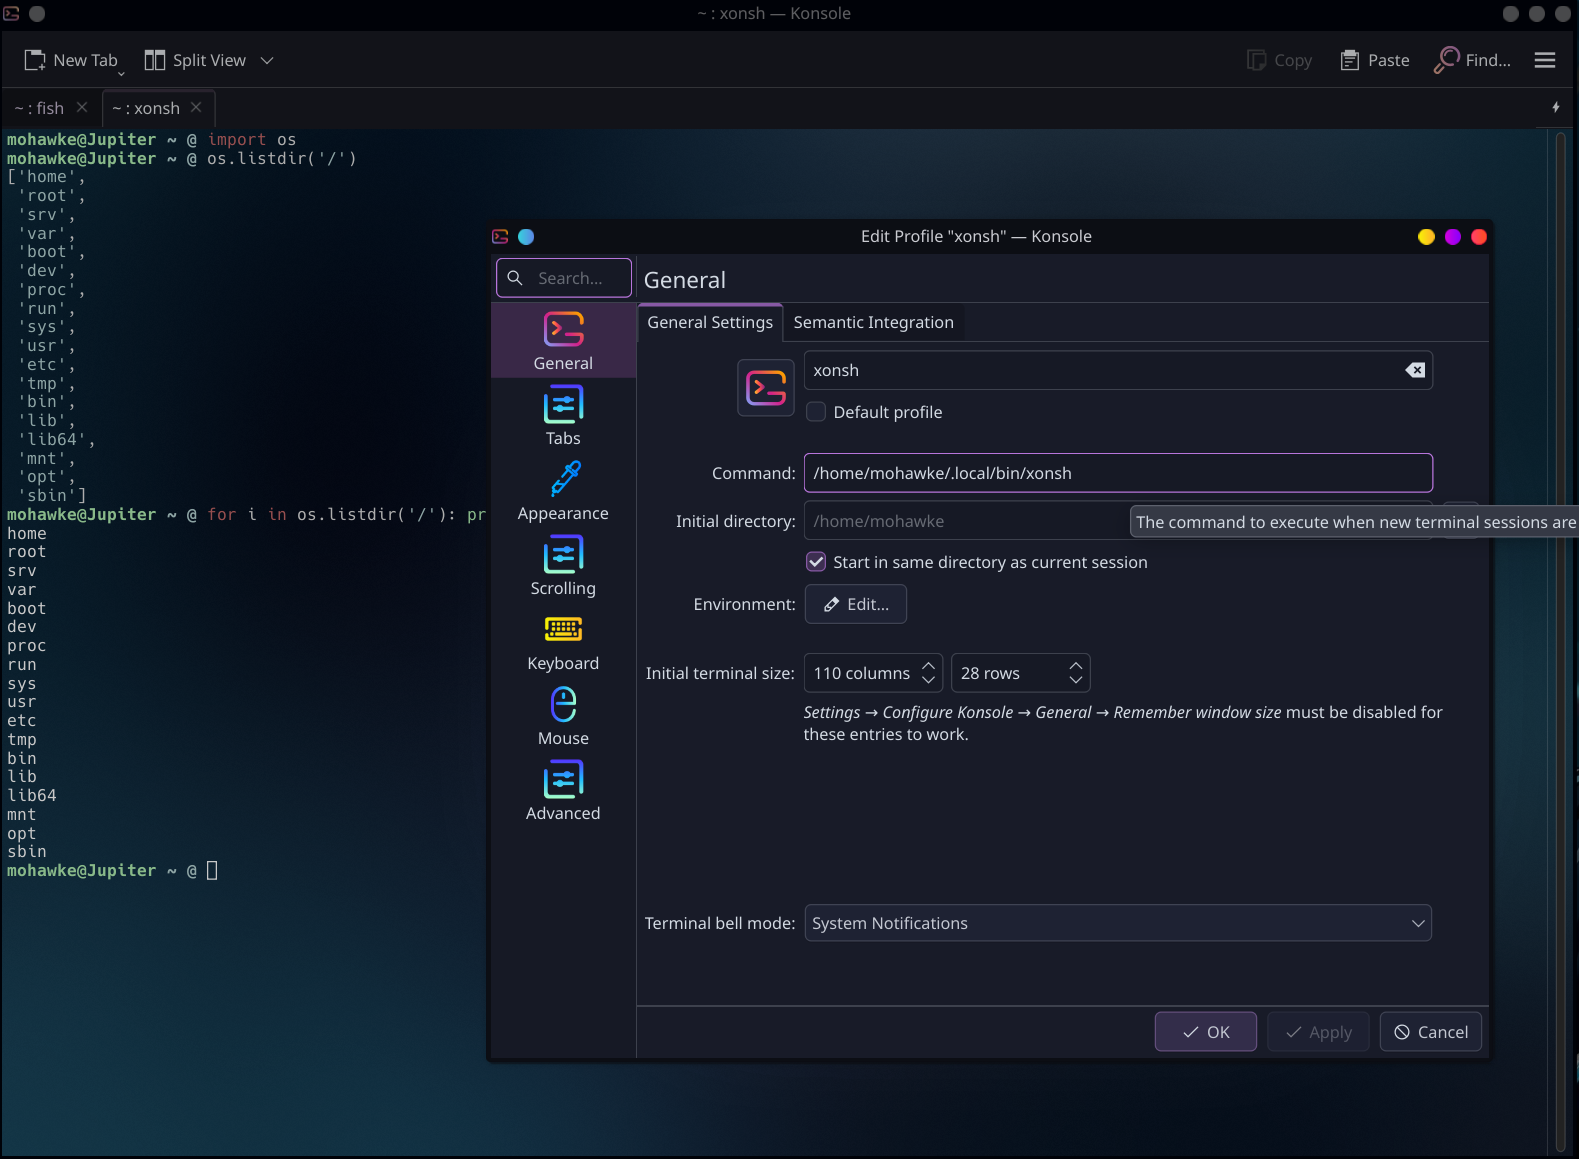Open the Keyboard settings category
The height and width of the screenshot is (1159, 1579).
coord(563,641)
